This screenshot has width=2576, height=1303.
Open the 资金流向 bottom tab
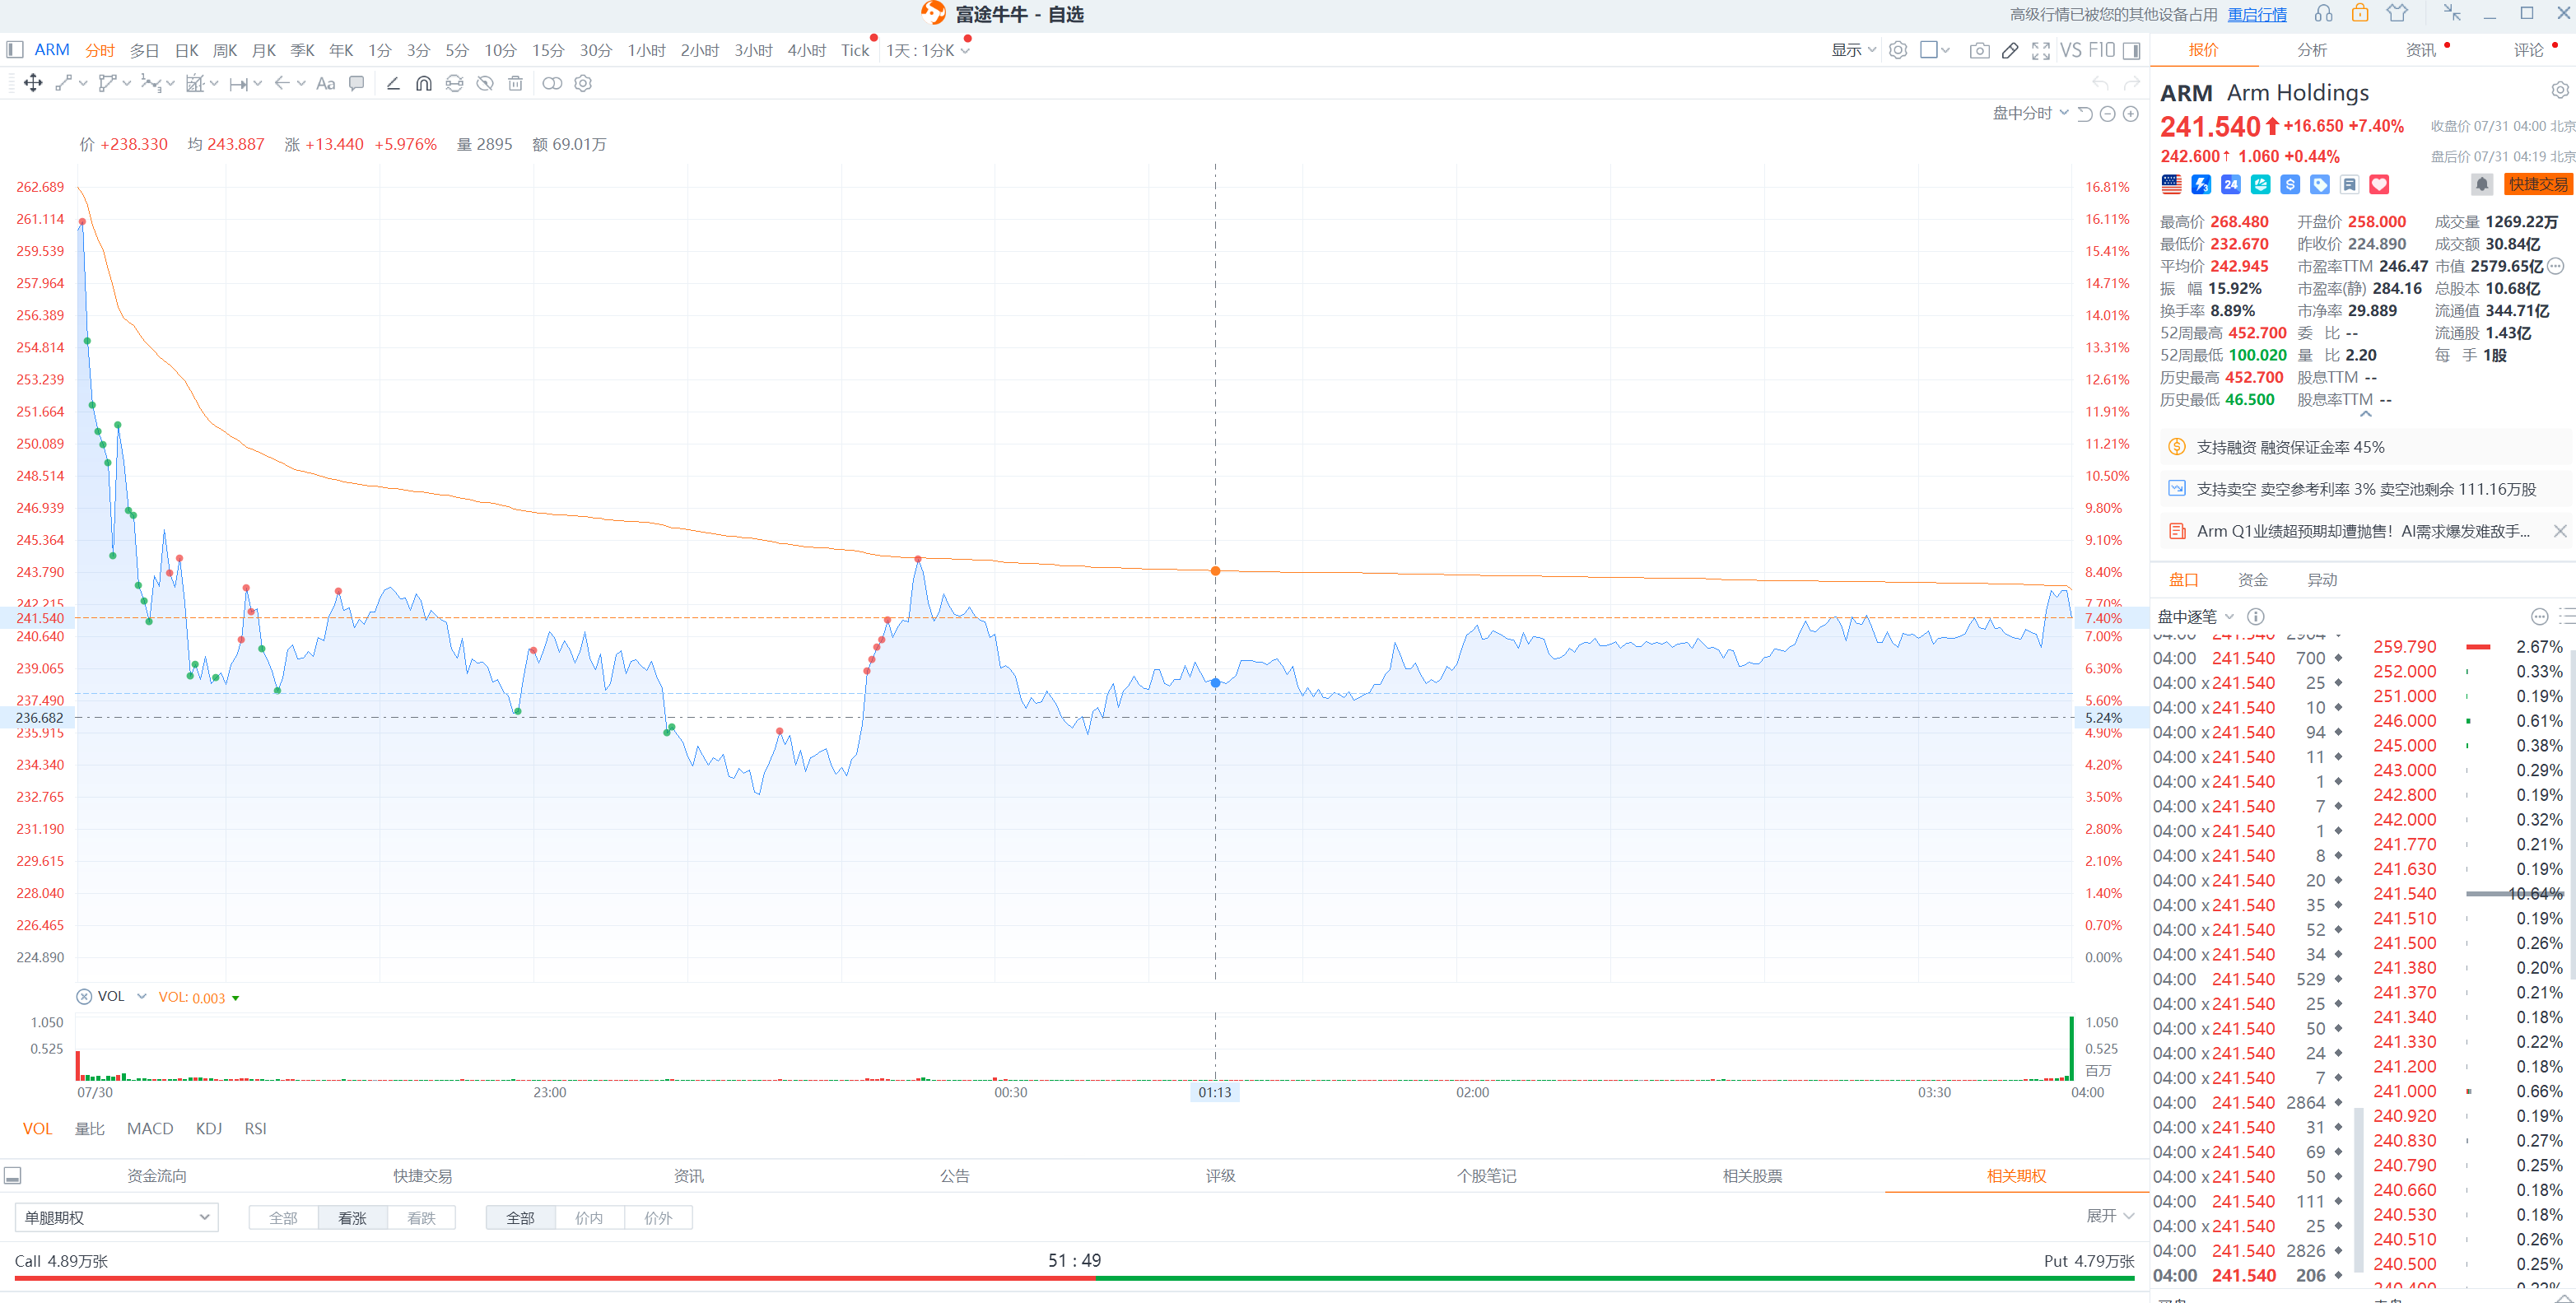tap(157, 1176)
